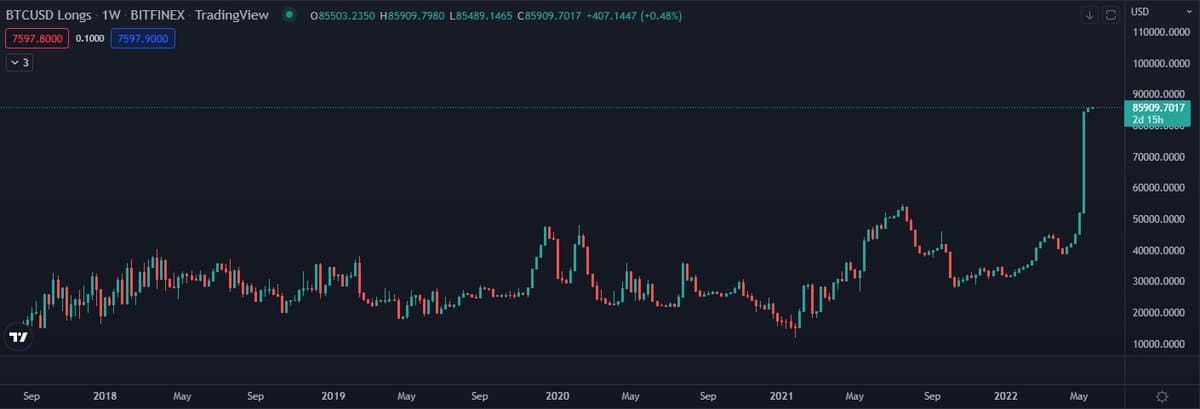Screen dimensions: 1200x409
Task: Click the 2022 marker on time axis
Action: tap(1005, 396)
